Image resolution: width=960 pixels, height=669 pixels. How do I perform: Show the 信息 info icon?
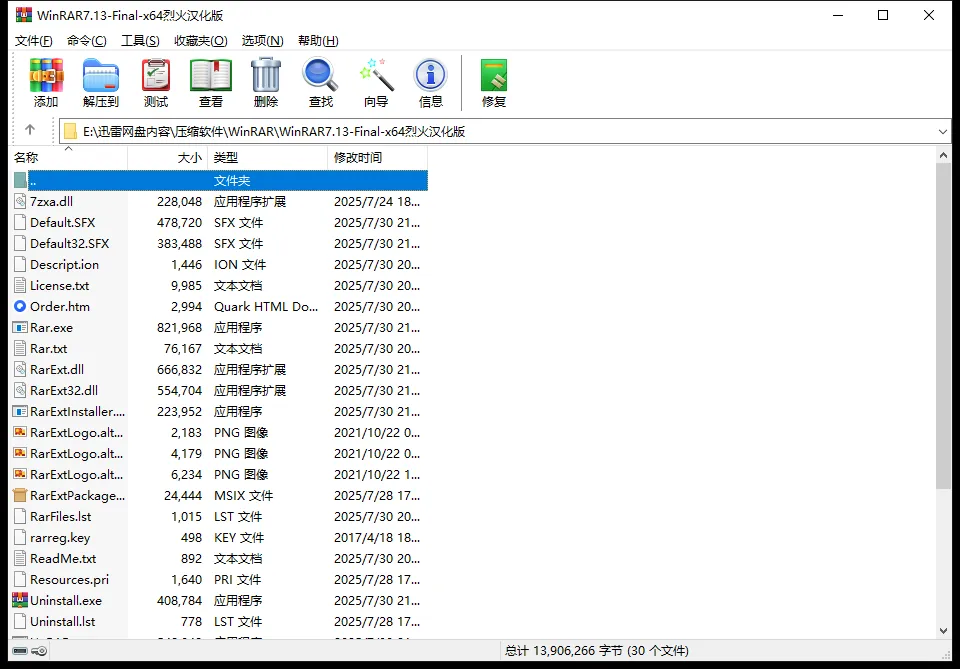point(430,83)
